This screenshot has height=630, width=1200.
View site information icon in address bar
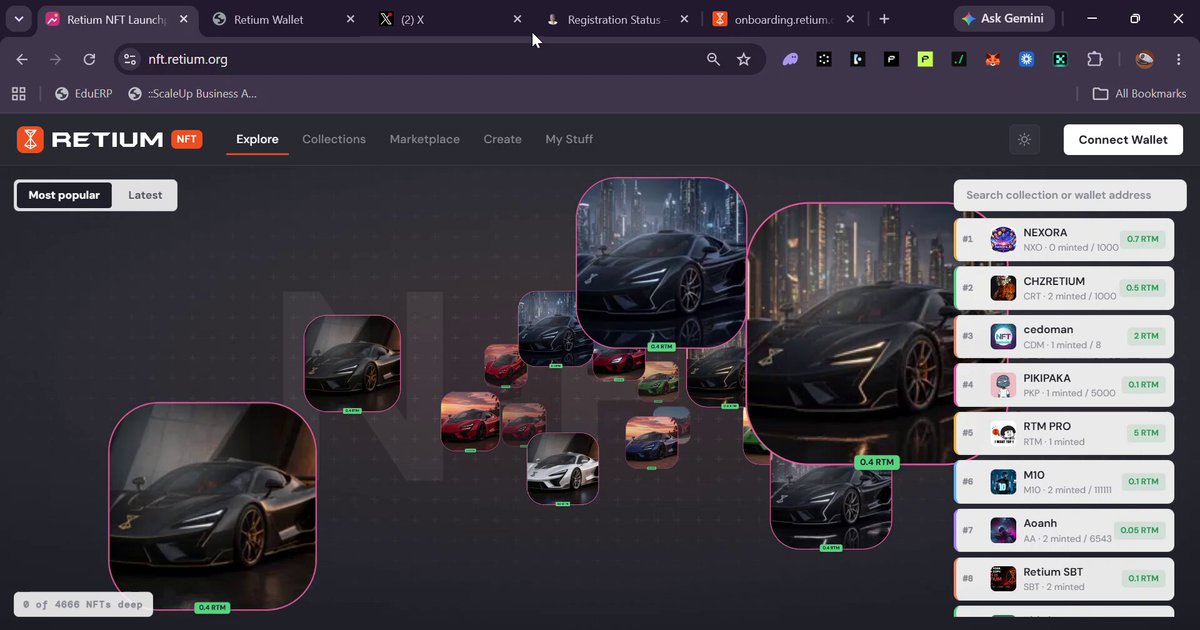129,59
